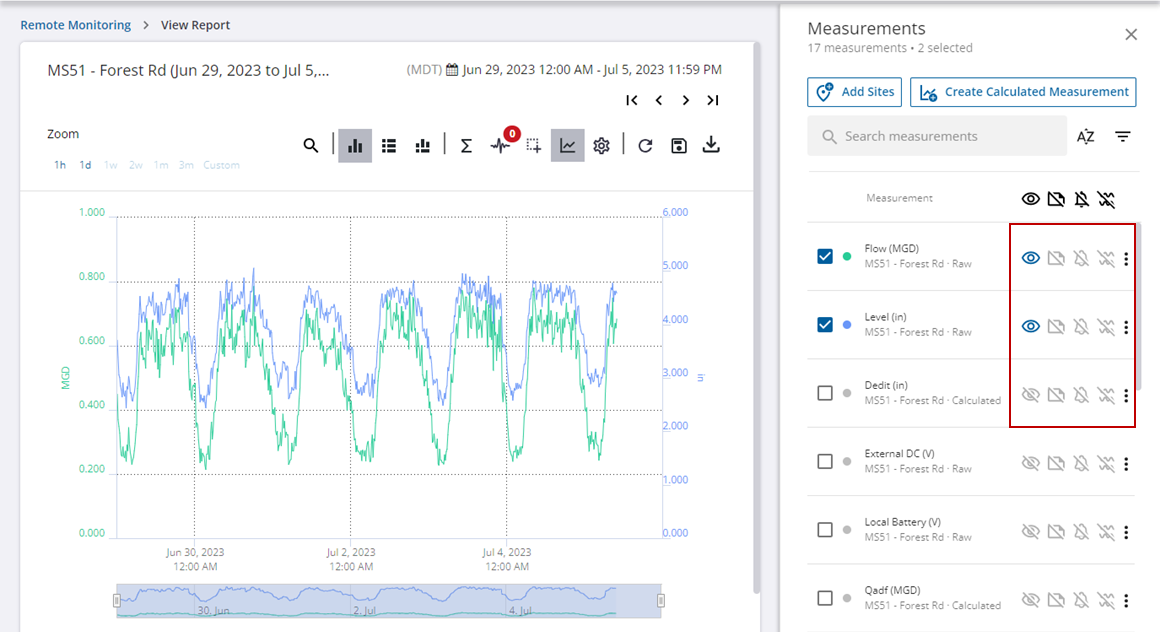Click the sigma summation icon in toolbar
Viewport: 1160px width, 632px height.
pos(466,146)
